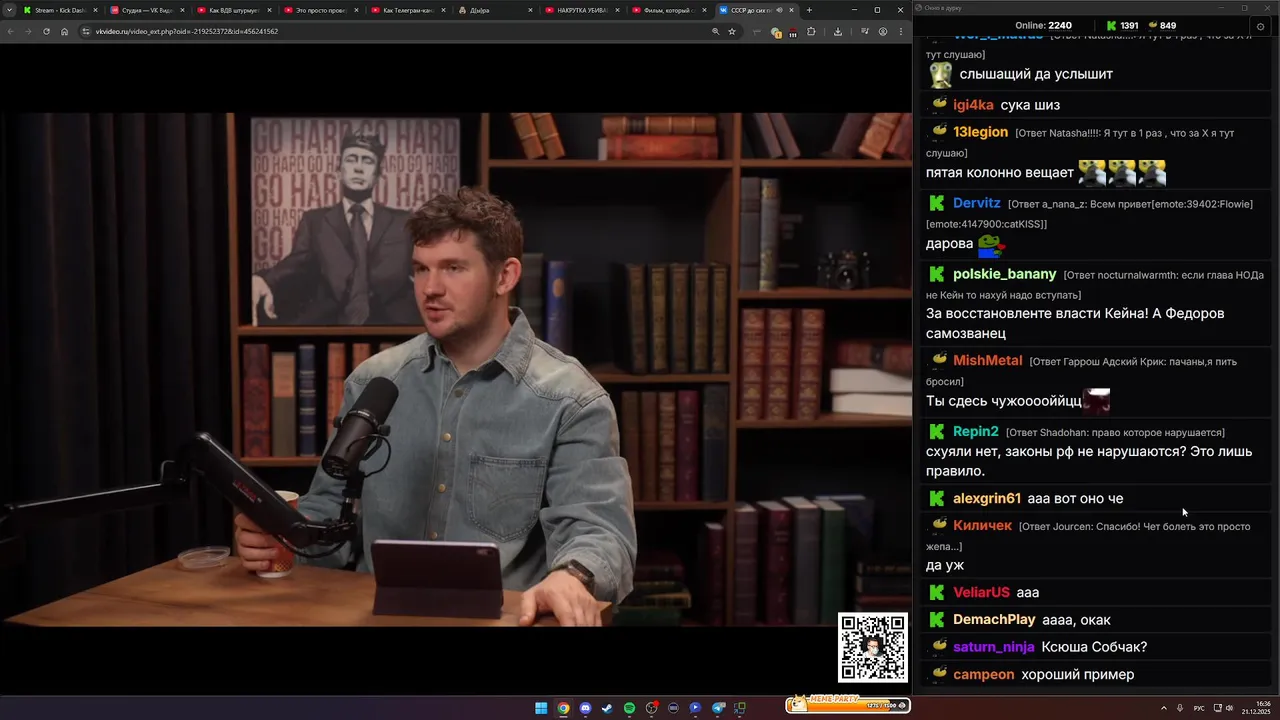Click the taskbar microphone tray icon
Image resolution: width=1280 pixels, height=720 pixels.
click(1180, 708)
